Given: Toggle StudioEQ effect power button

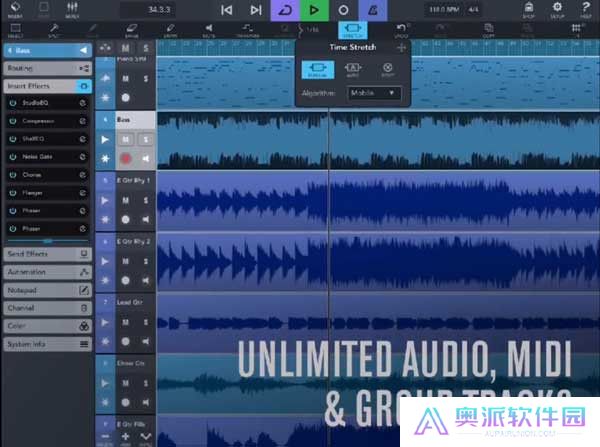Looking at the screenshot, I should point(13,103).
